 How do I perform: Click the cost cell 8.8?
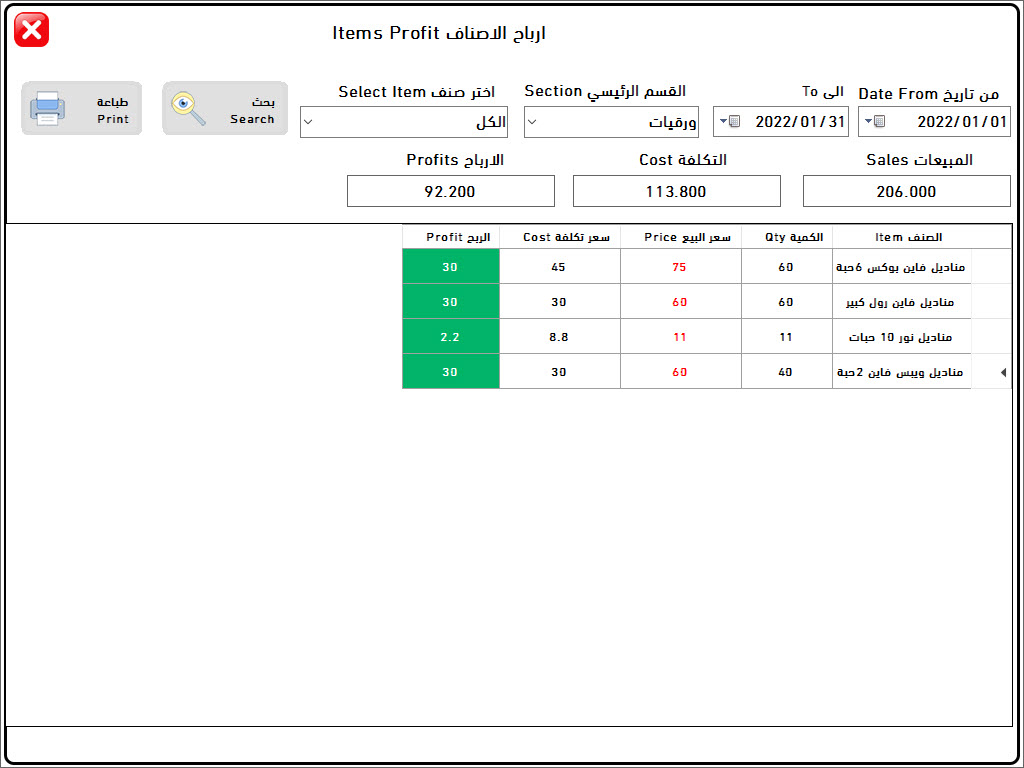click(x=560, y=337)
